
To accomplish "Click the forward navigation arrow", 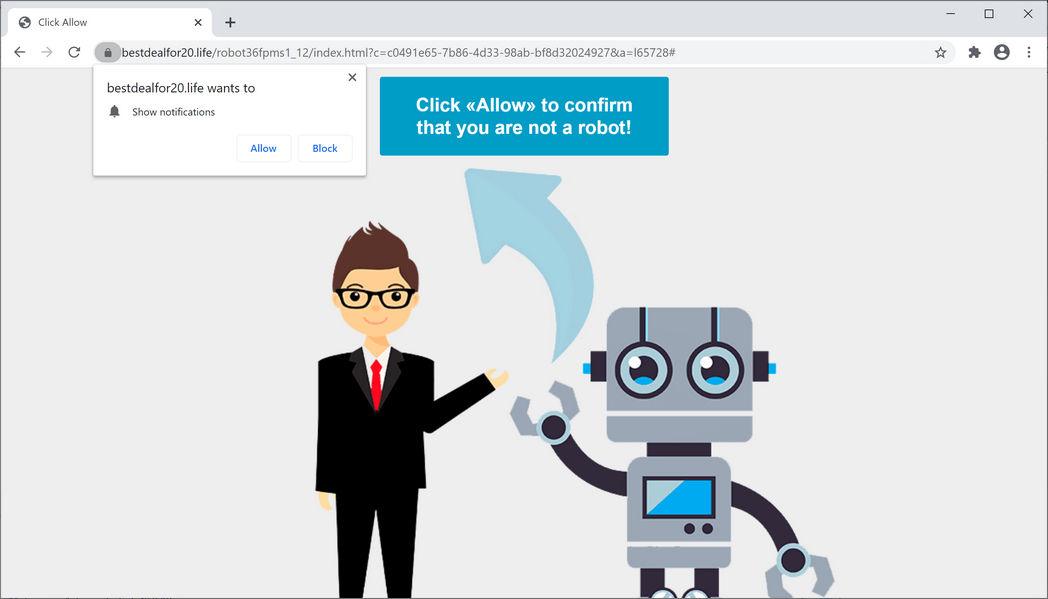I will click(46, 51).
